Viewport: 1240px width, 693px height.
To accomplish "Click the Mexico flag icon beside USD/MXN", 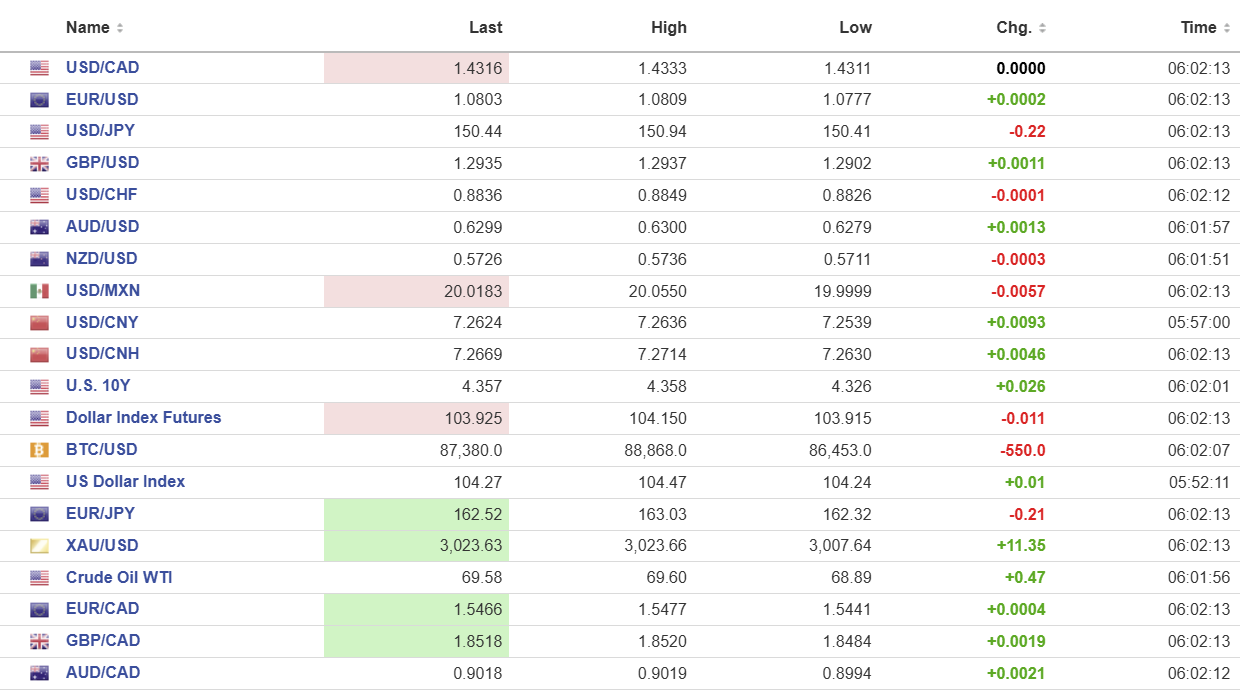I will click(x=39, y=291).
